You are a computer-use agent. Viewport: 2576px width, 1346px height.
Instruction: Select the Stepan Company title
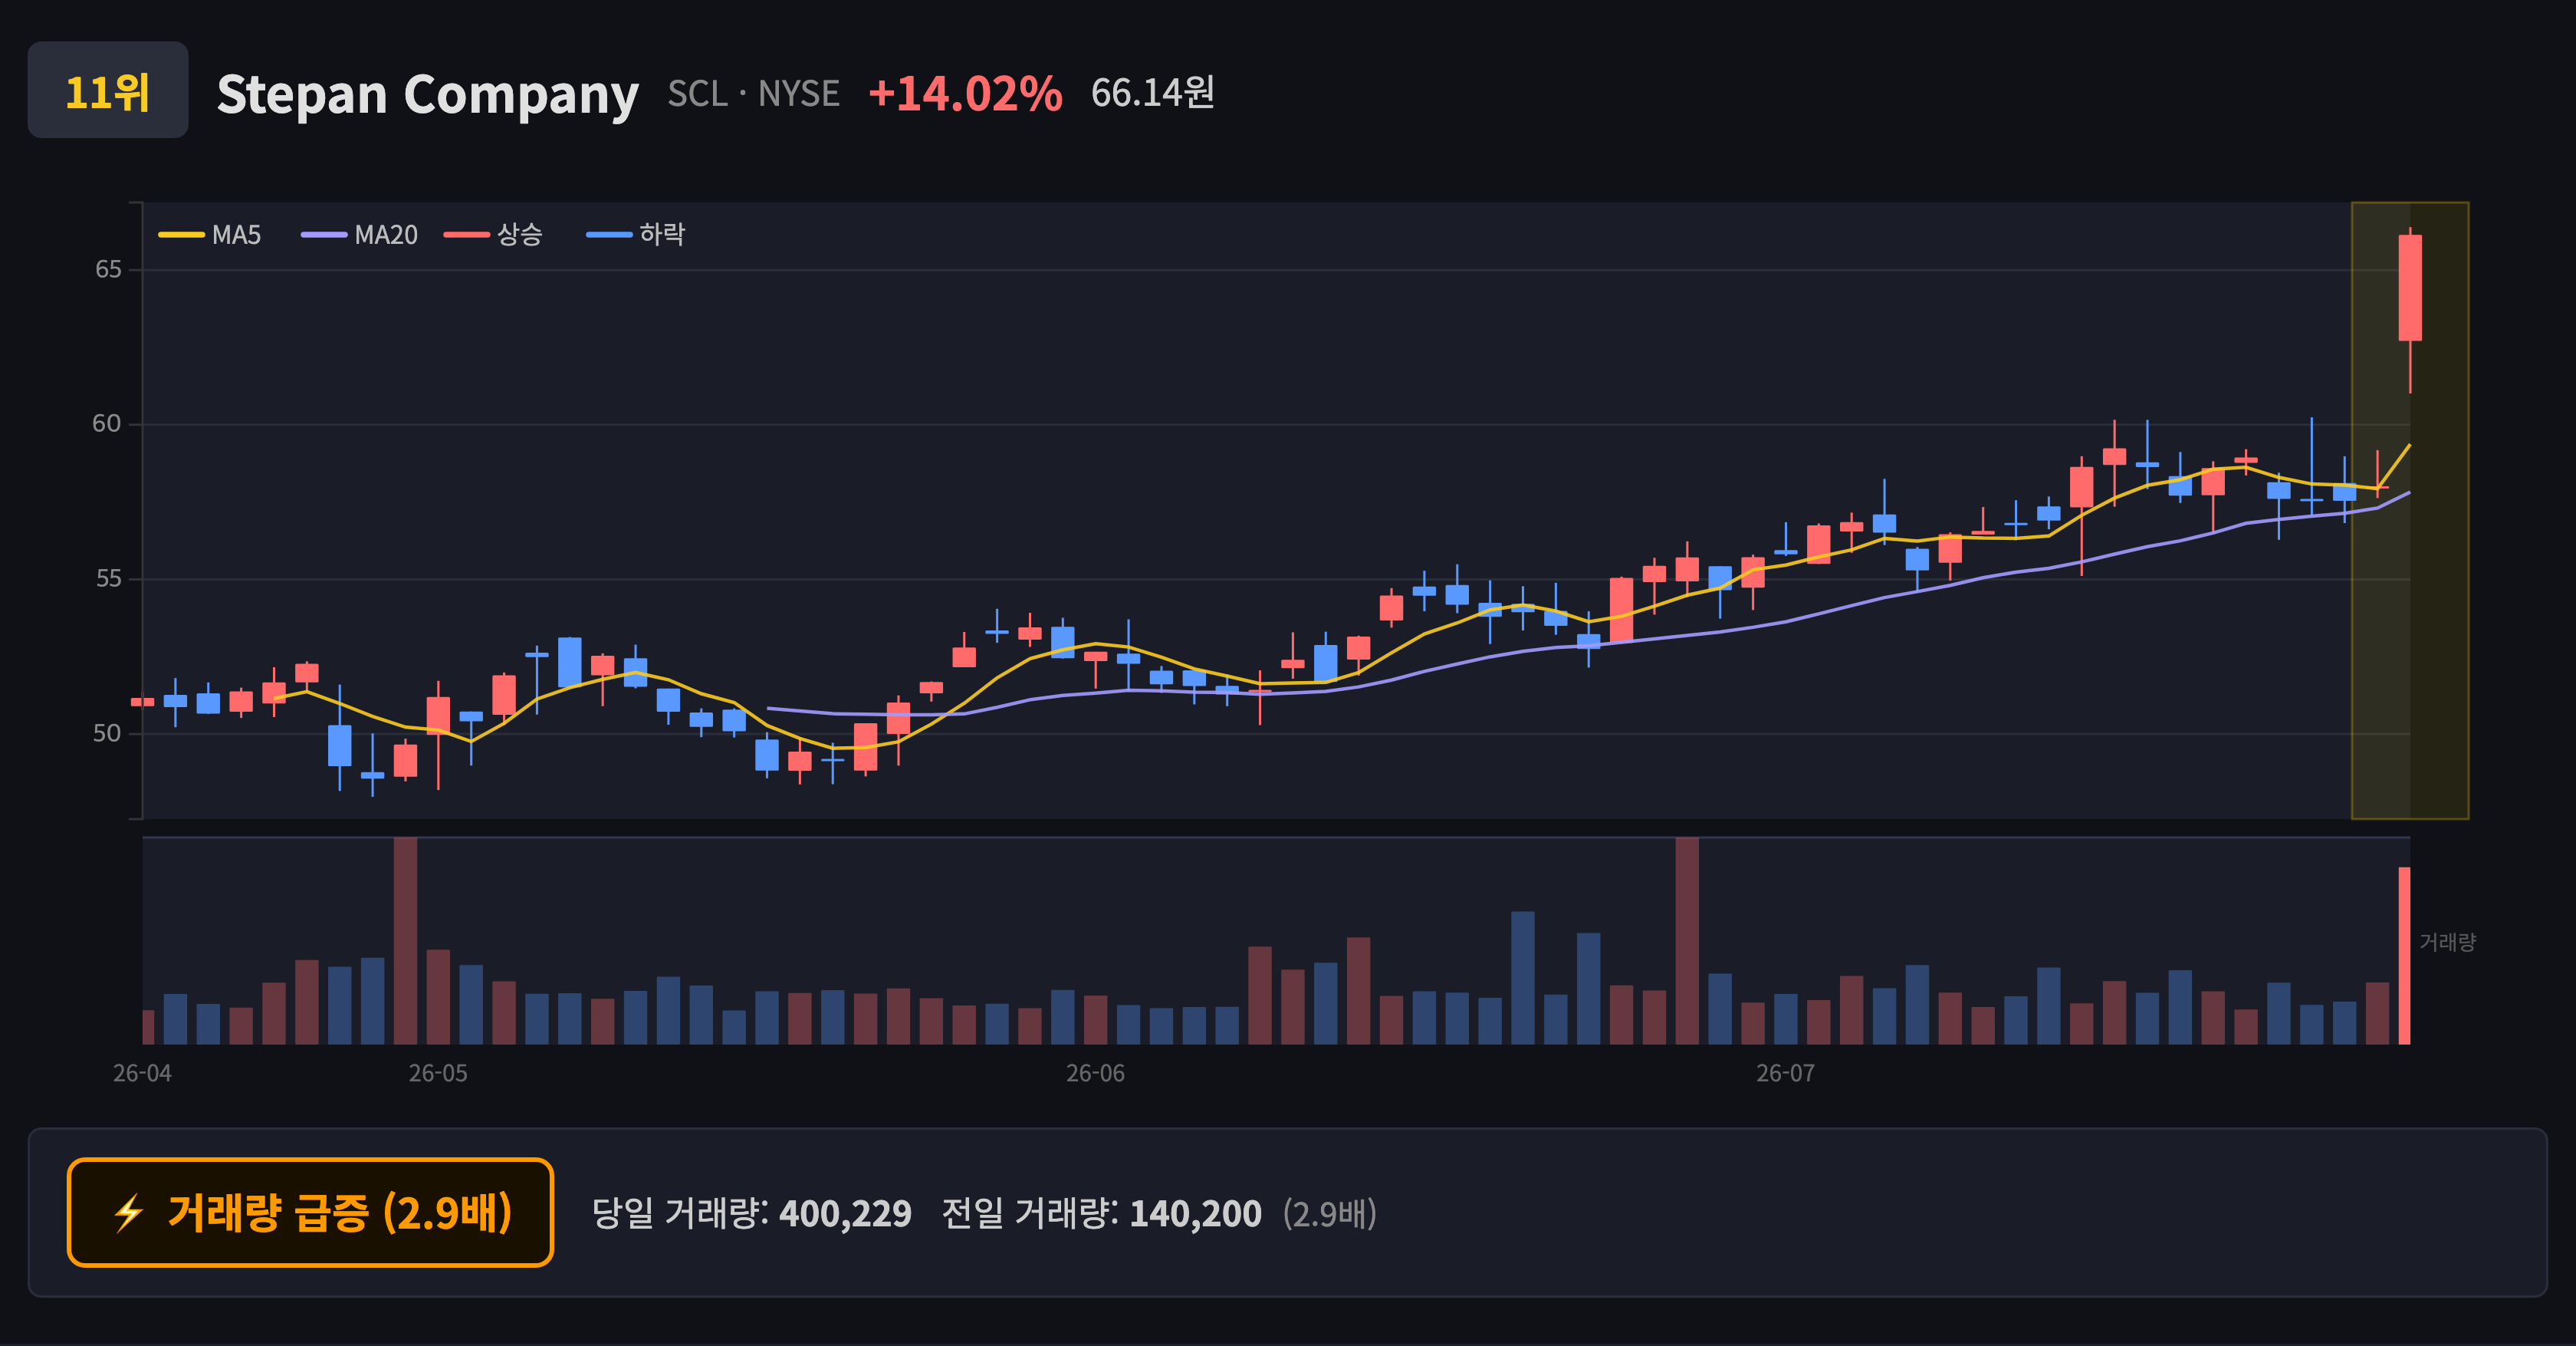(x=427, y=94)
